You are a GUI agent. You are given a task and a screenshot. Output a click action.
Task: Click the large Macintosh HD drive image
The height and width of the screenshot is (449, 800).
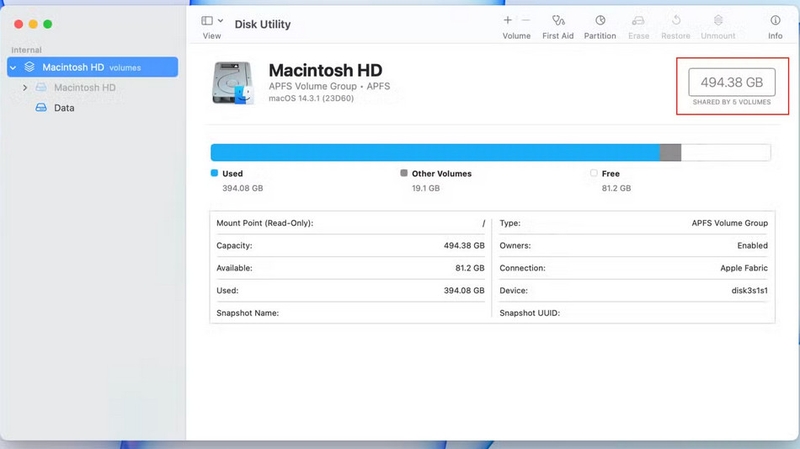pos(233,83)
